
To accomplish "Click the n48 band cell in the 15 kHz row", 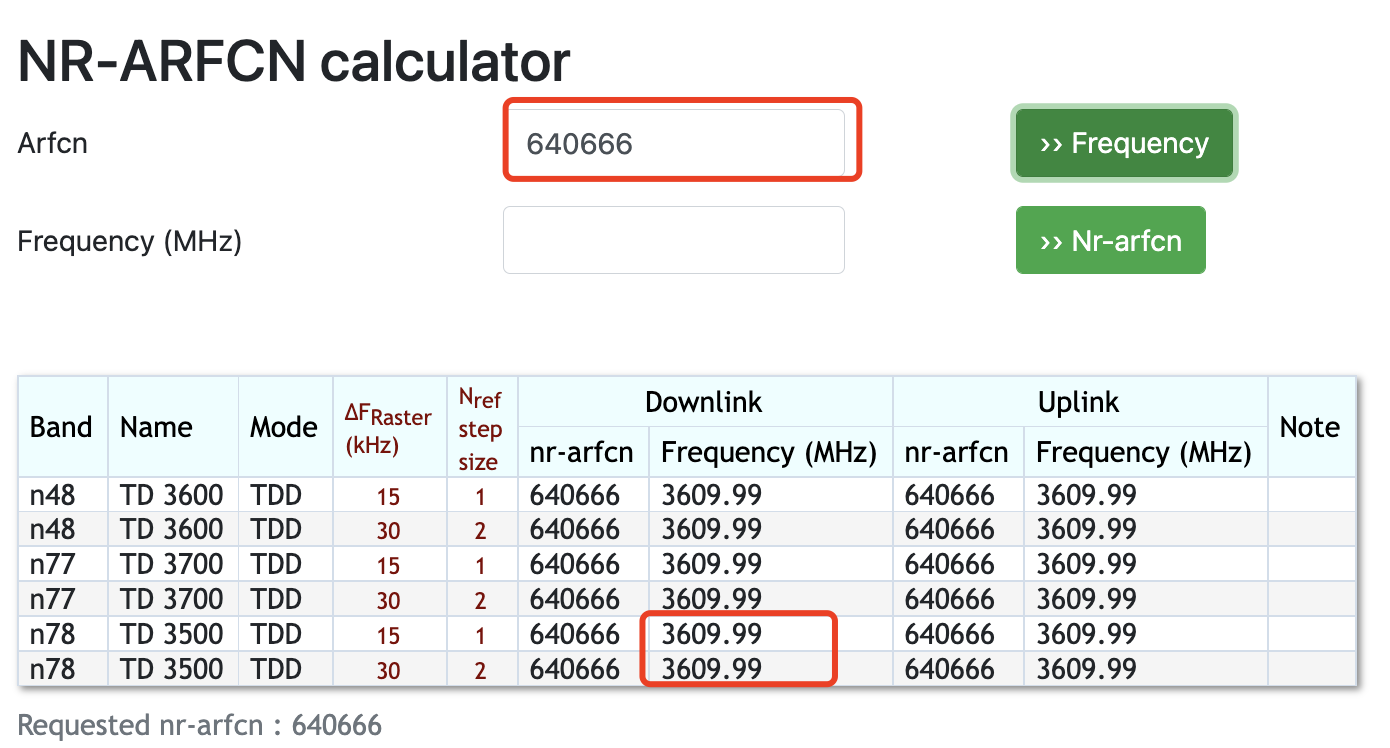I will 53,495.
